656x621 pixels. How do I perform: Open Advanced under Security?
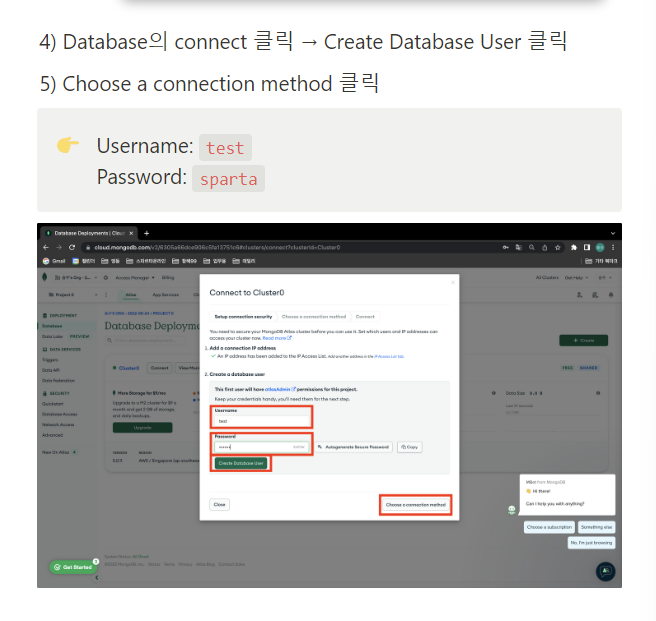pyautogui.click(x=52, y=435)
